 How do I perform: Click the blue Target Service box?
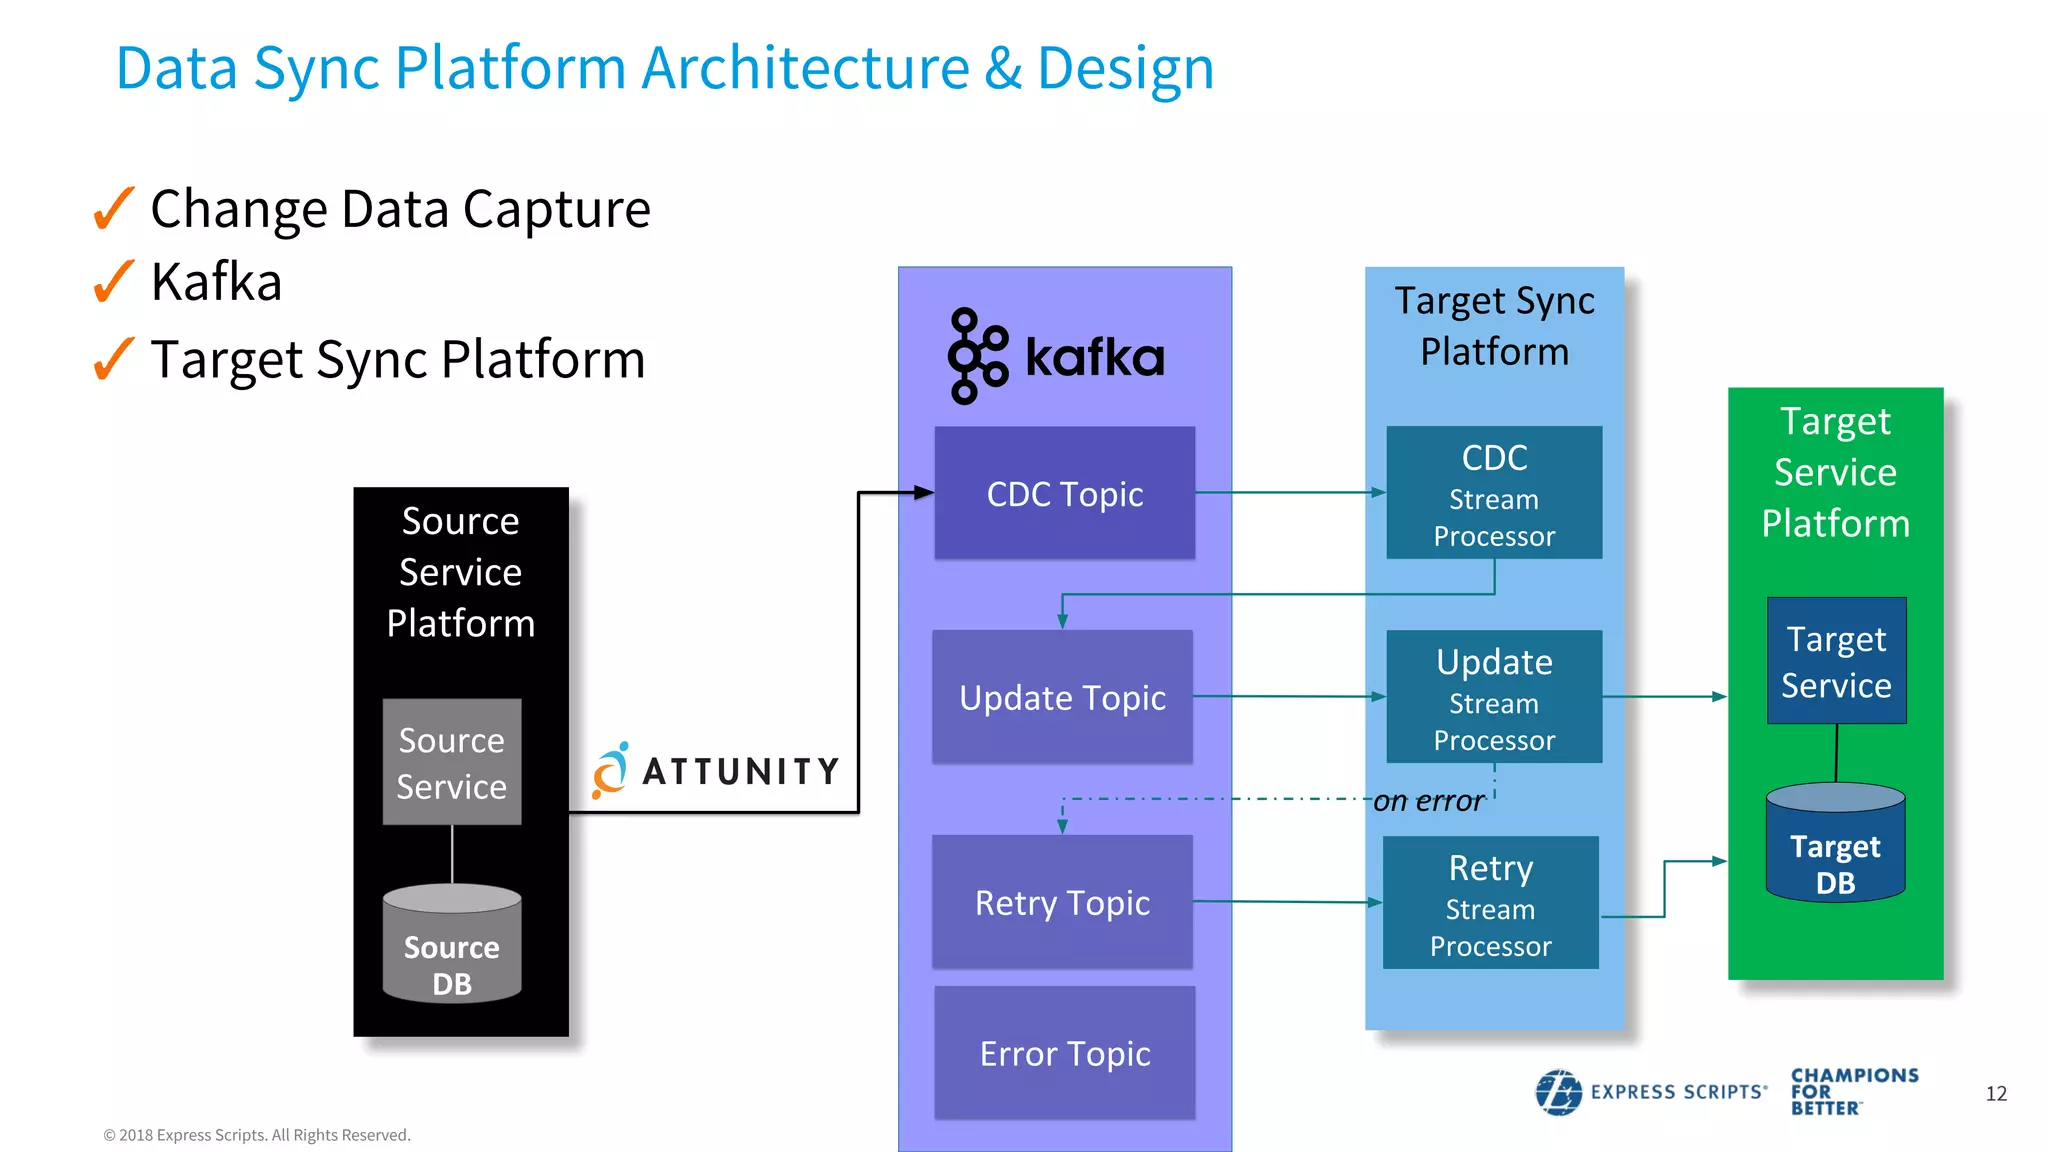tap(1836, 661)
